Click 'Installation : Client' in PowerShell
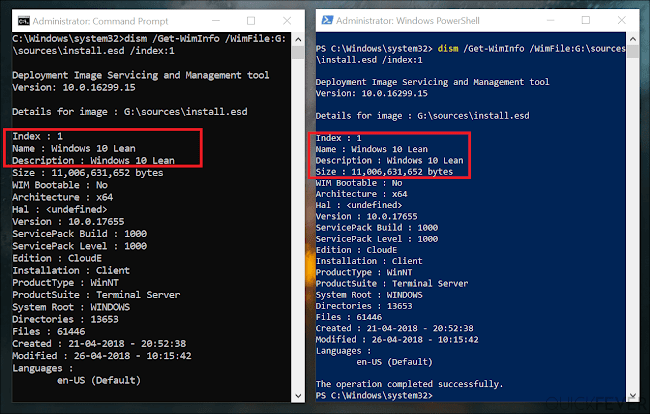The image size is (650, 414). (369, 261)
